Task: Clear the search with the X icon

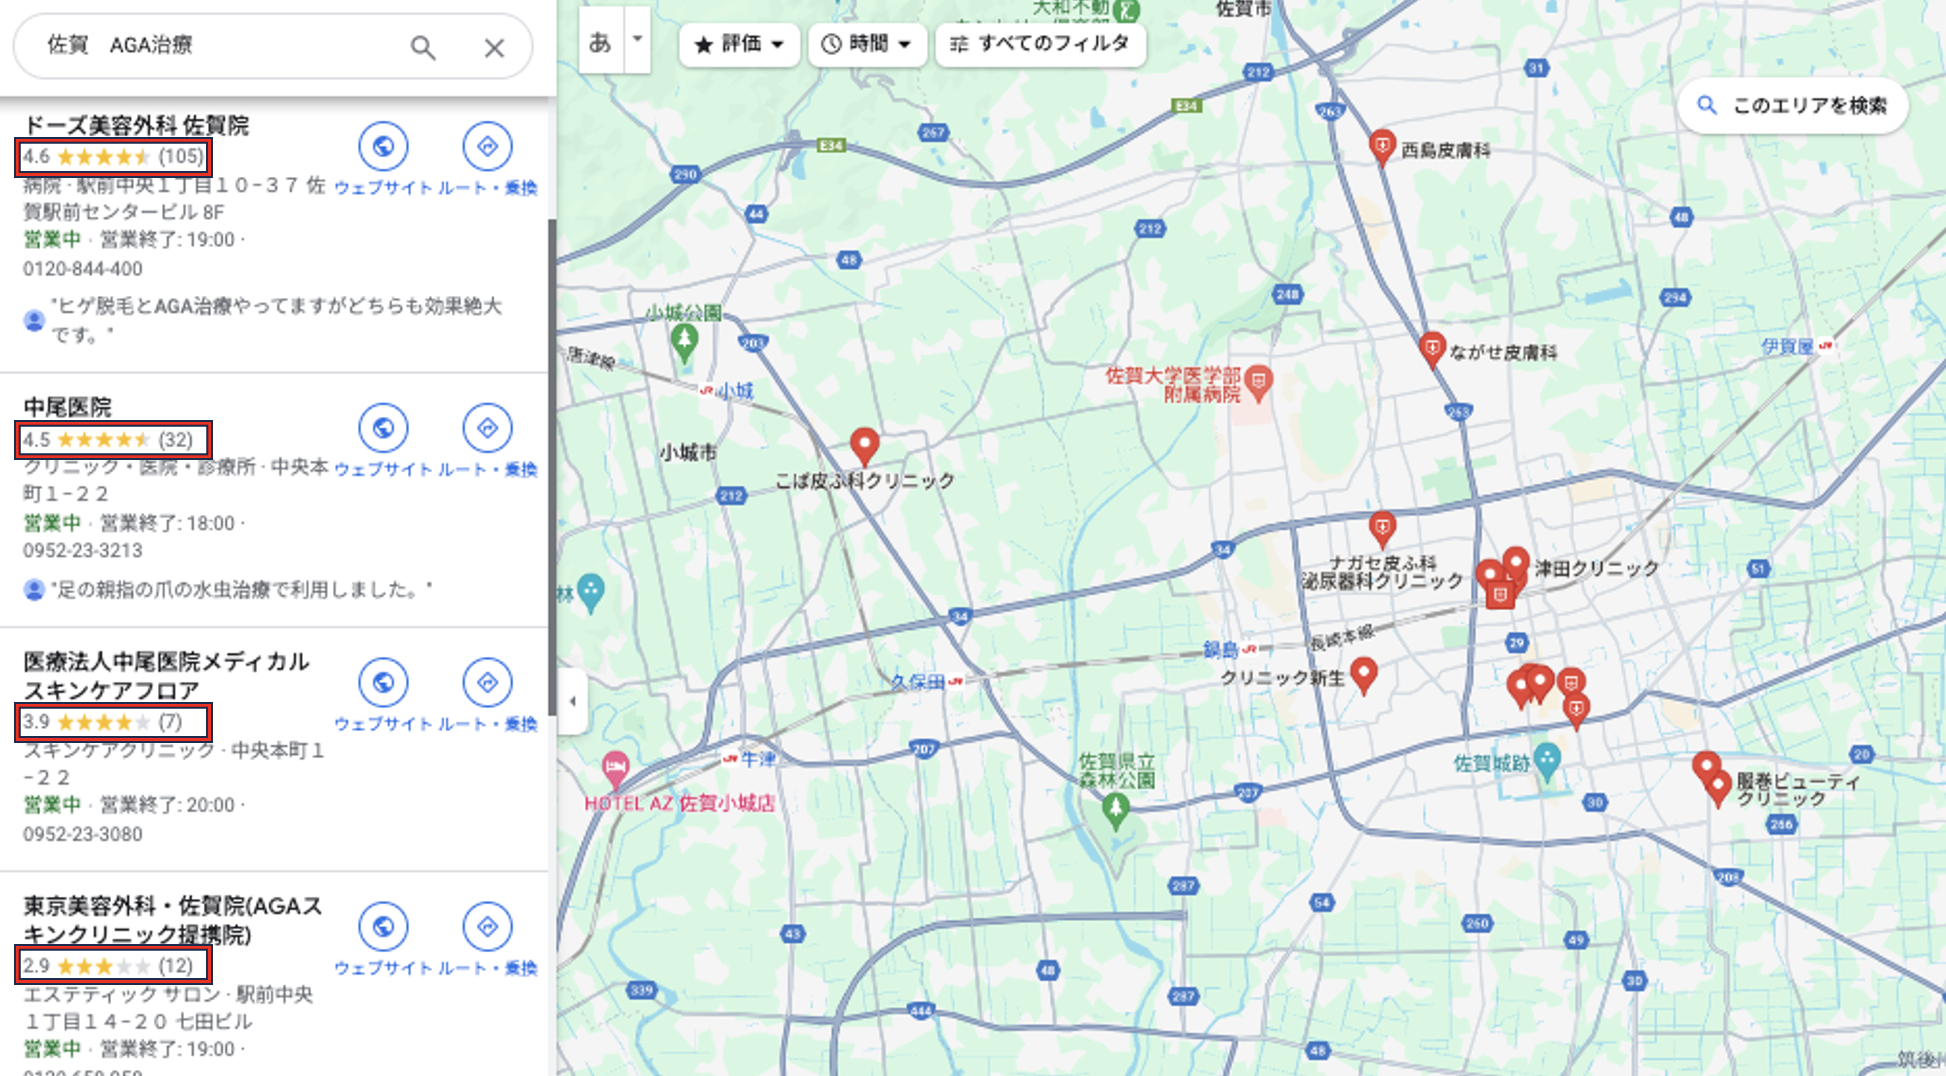Action: tap(494, 47)
